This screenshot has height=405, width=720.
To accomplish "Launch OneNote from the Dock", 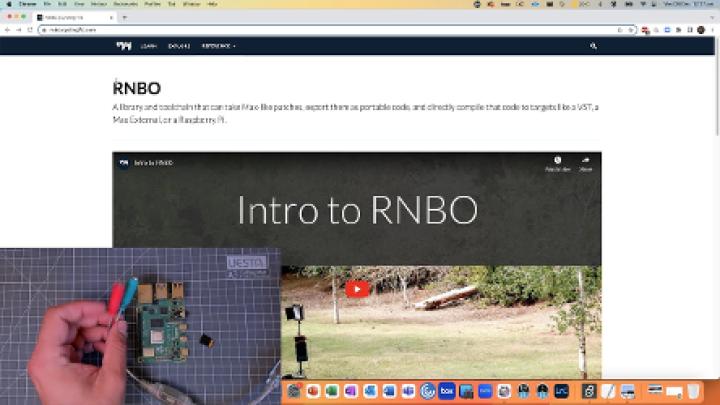I will 351,391.
